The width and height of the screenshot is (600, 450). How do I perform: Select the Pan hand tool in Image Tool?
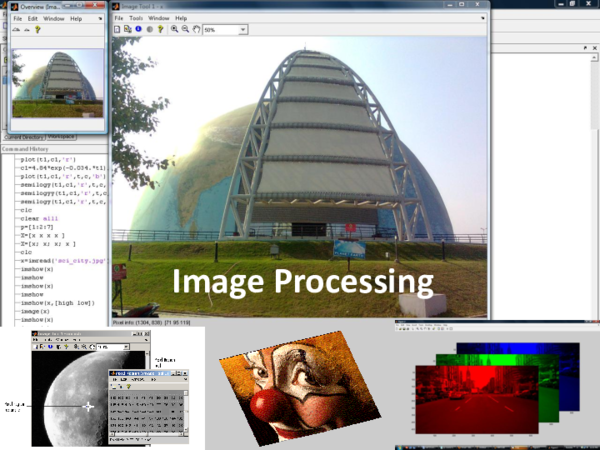point(196,29)
